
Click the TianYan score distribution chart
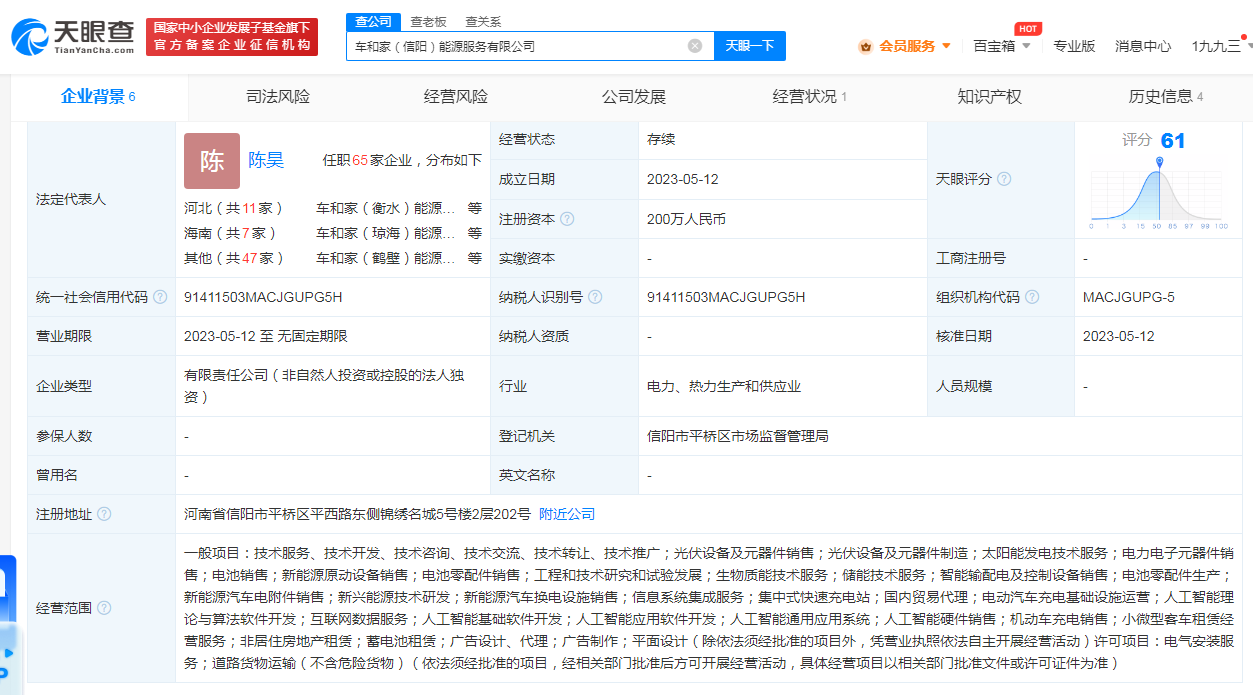(1158, 193)
